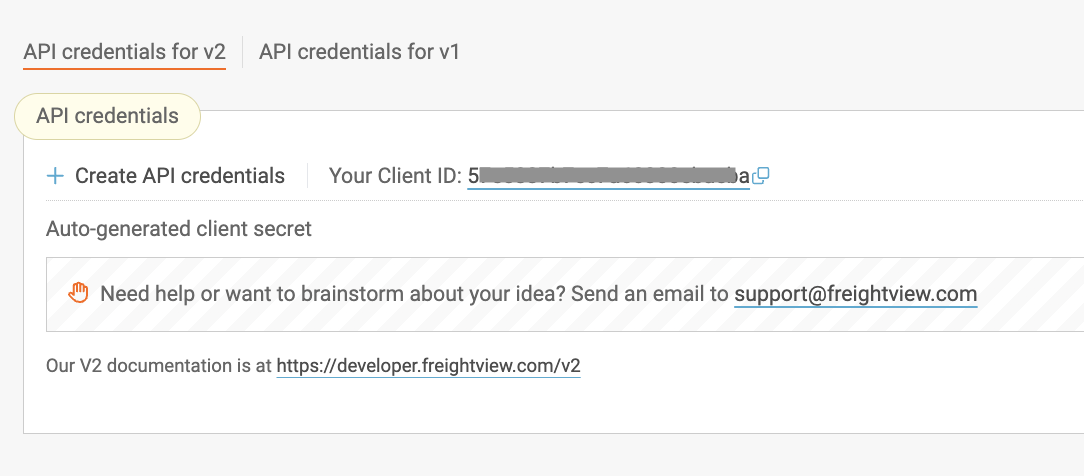This screenshot has width=1084, height=476.
Task: Click the grey redaction bar over the Client ID
Action: coord(608,175)
